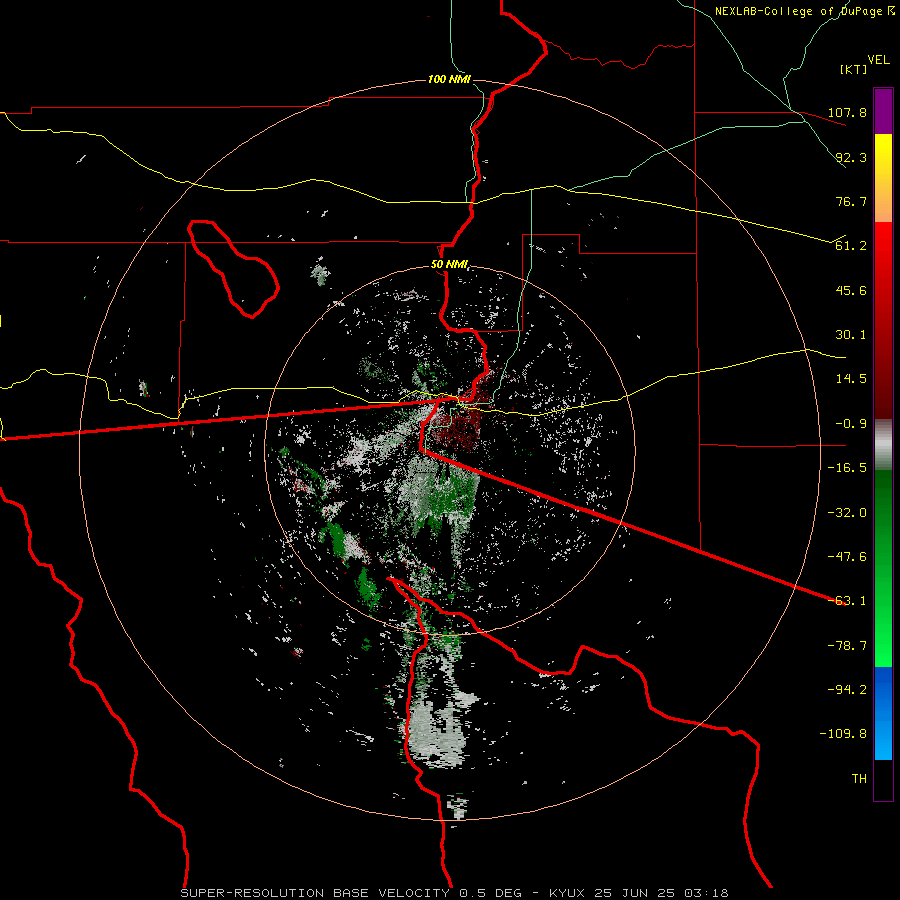Click the -0.9 velocity scale value
Screen dimensions: 900x900
click(851, 424)
